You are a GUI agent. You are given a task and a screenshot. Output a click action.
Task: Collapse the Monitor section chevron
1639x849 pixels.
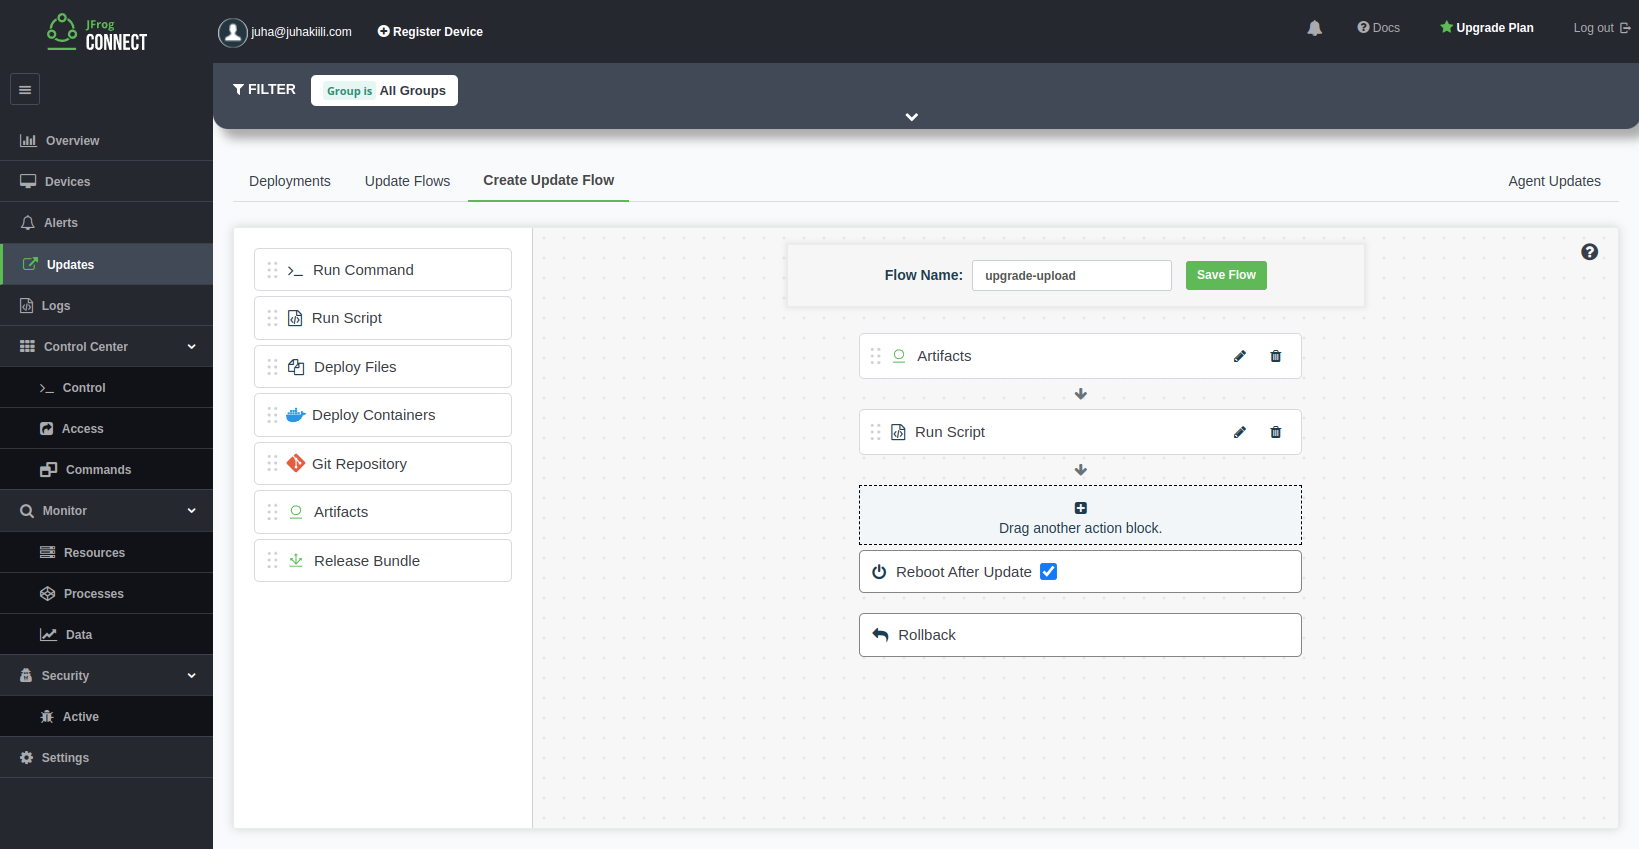coord(191,511)
